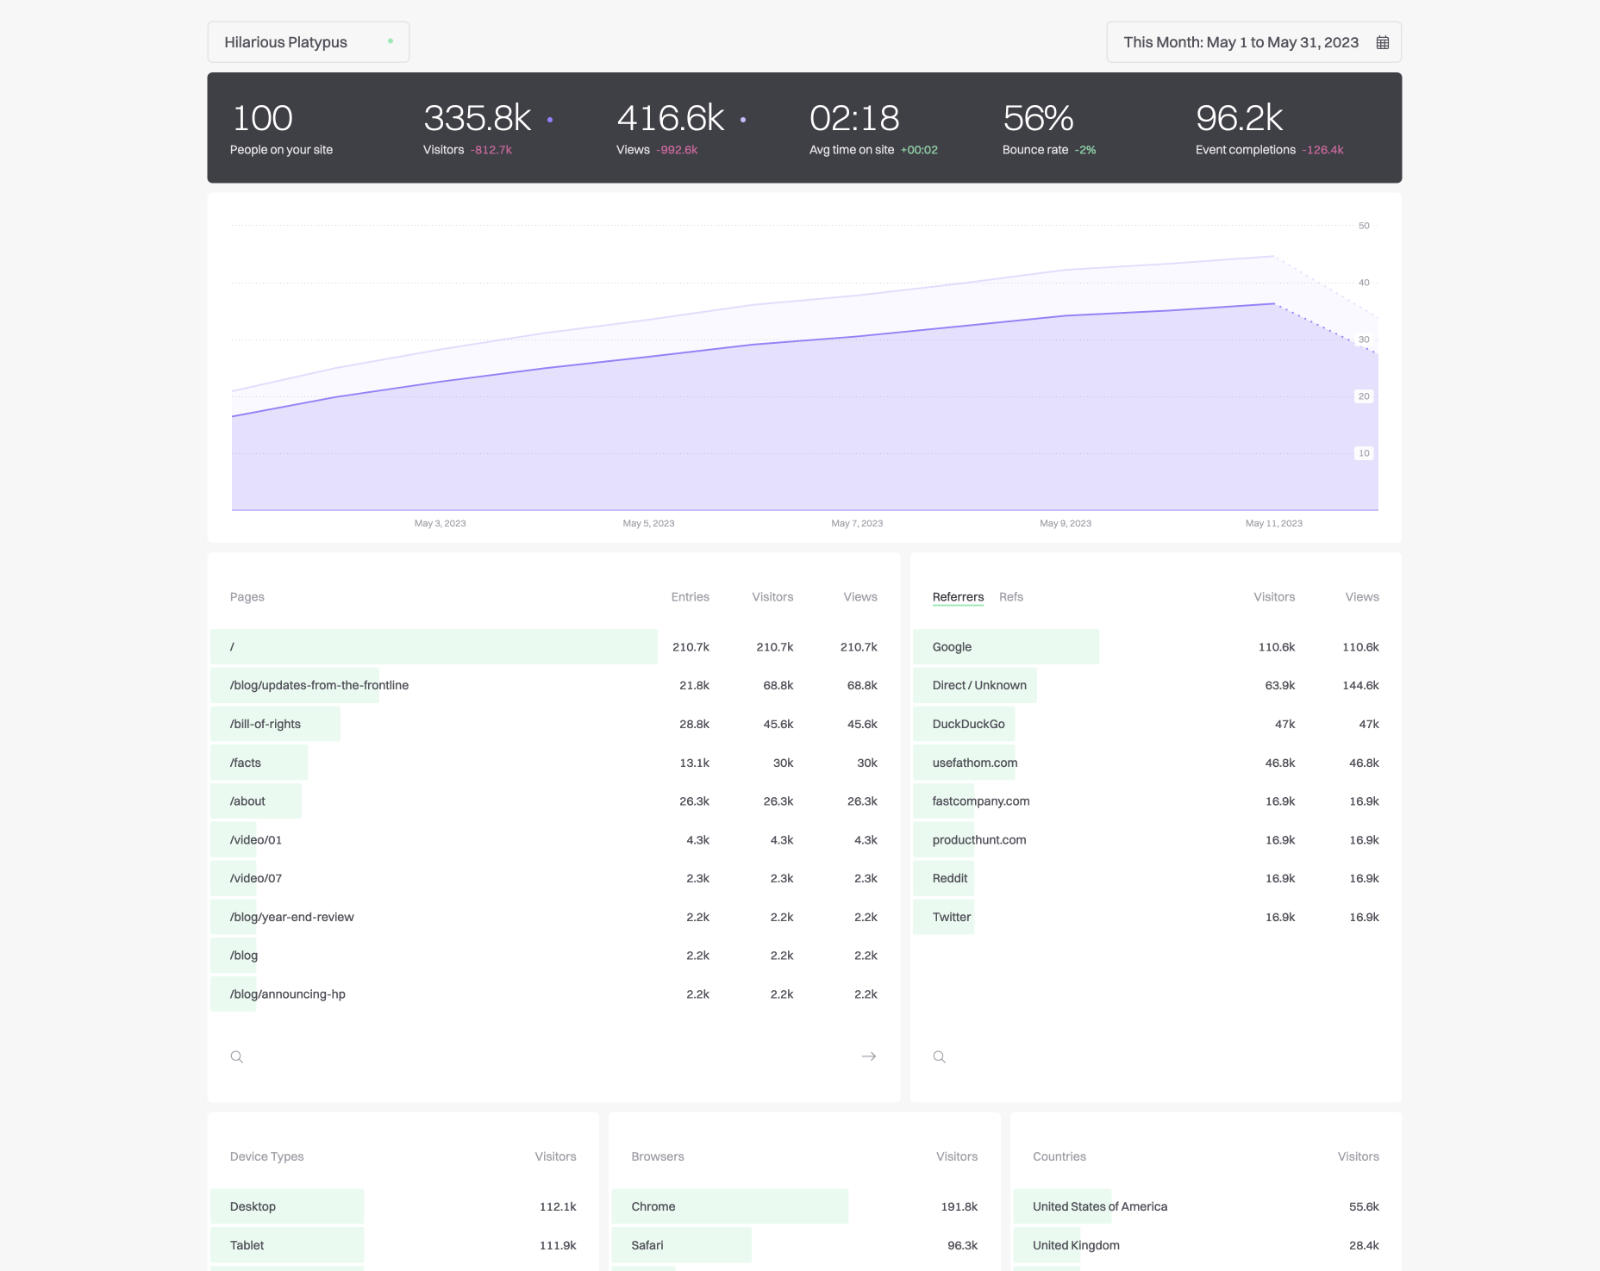The image size is (1600, 1271).
Task: Toggle the Visitors series dot indicator
Action: click(550, 120)
